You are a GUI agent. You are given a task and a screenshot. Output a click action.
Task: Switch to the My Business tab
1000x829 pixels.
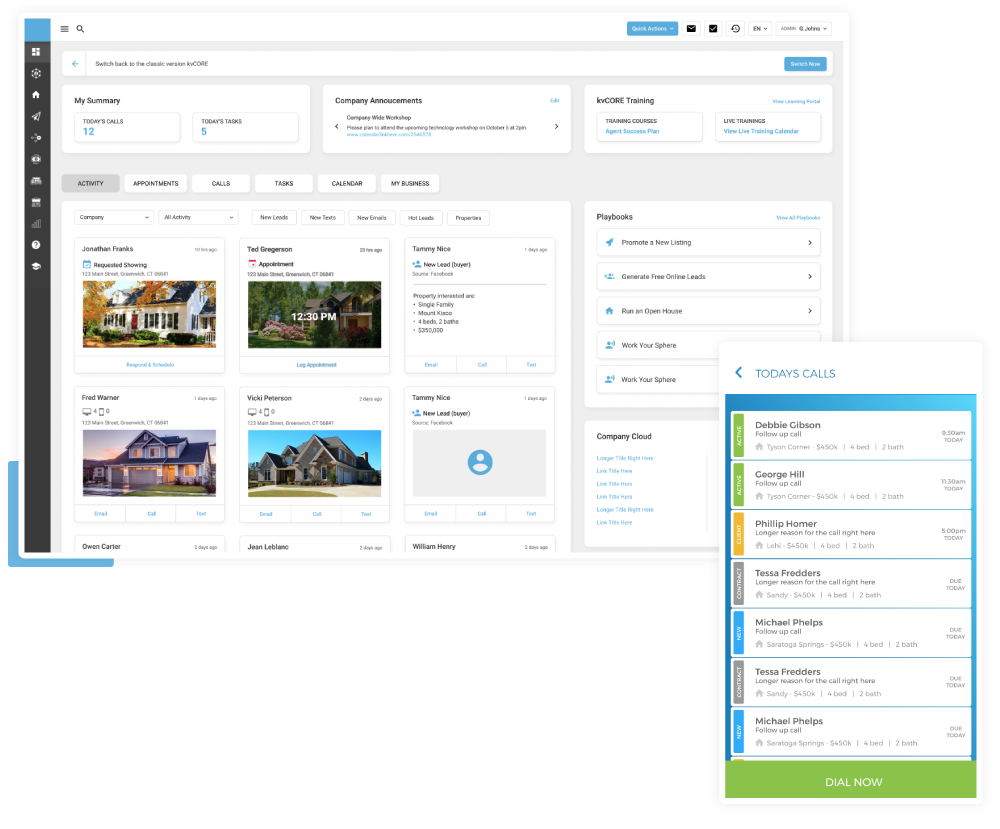coord(410,184)
